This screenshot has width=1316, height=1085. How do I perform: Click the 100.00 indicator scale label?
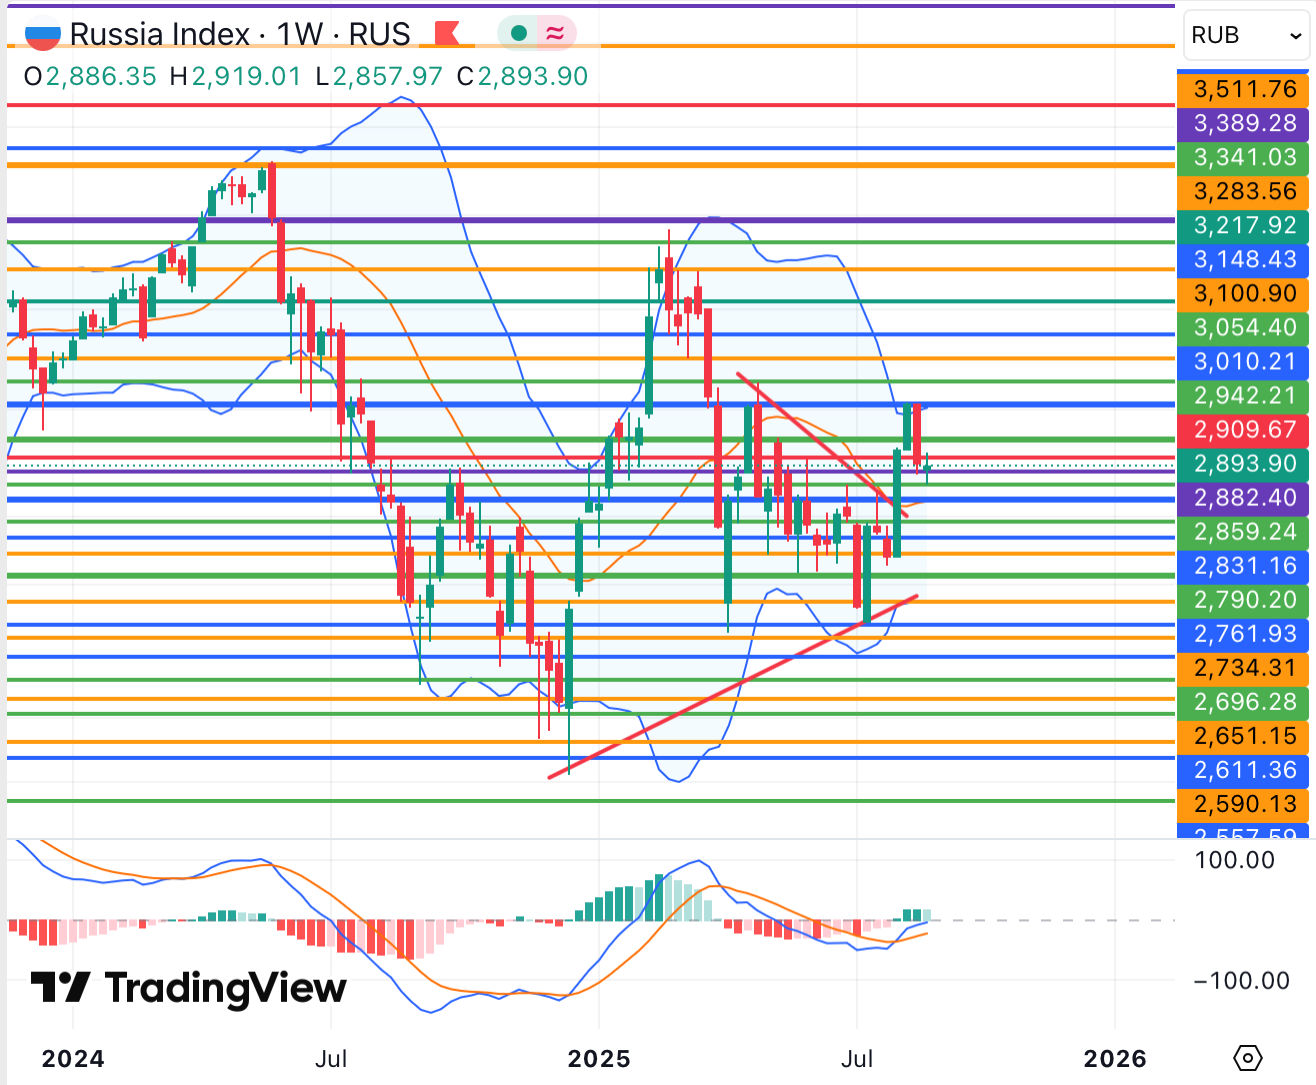pyautogui.click(x=1234, y=860)
